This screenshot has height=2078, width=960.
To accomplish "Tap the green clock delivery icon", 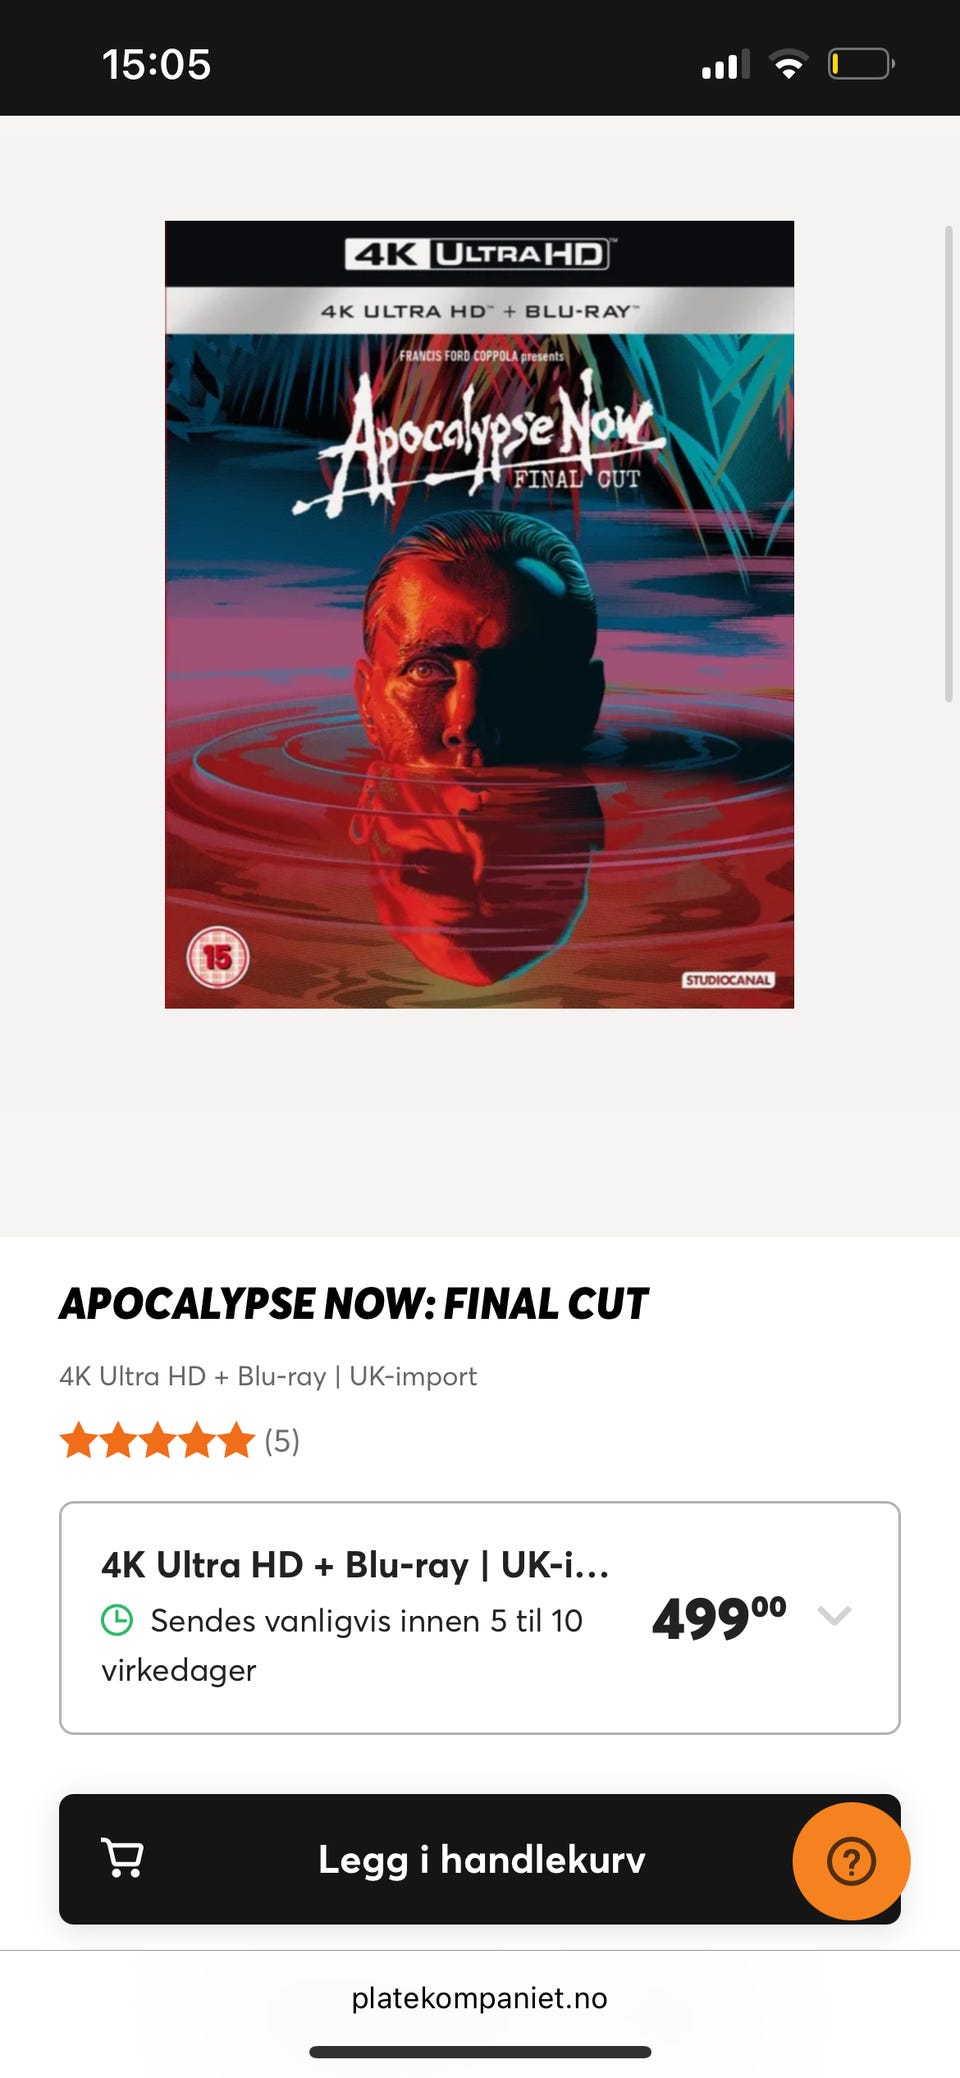I will coord(117,1619).
